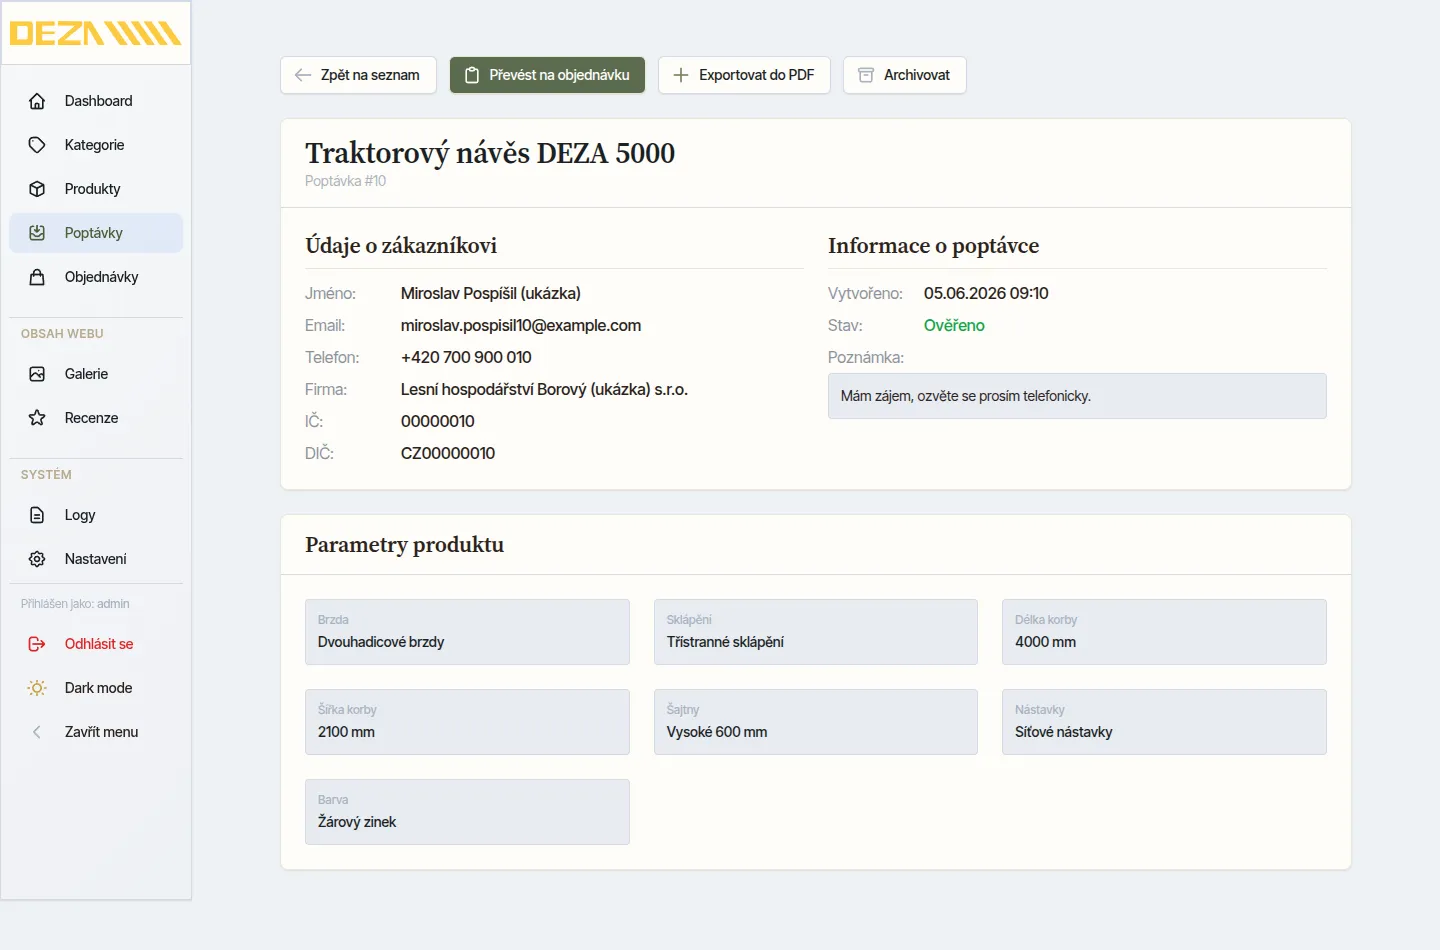Click customer name Miroslav Pospíšil (ukázka)

(491, 293)
